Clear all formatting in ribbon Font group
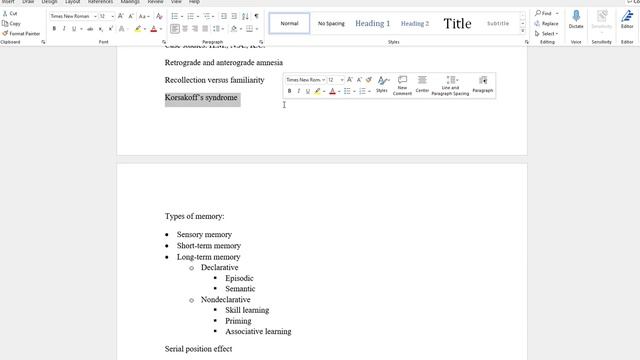Image resolution: width=640 pixels, height=360 pixels. click(x=159, y=16)
